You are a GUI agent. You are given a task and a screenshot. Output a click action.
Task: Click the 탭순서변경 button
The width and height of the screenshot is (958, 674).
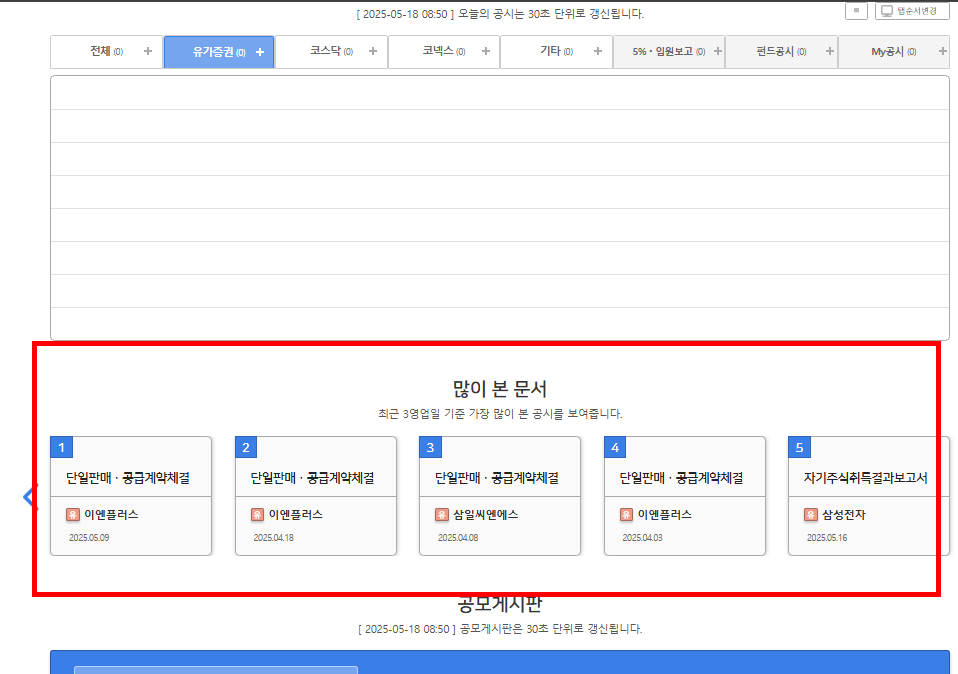coord(915,10)
